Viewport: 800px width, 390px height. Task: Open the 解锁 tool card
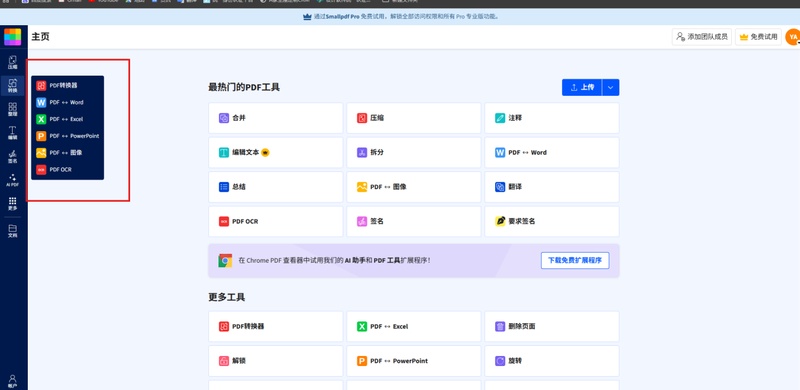point(276,361)
